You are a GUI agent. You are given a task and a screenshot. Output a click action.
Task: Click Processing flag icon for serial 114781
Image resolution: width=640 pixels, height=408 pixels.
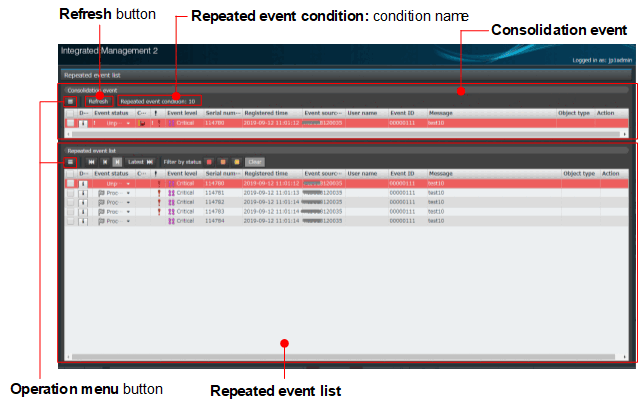point(101,193)
